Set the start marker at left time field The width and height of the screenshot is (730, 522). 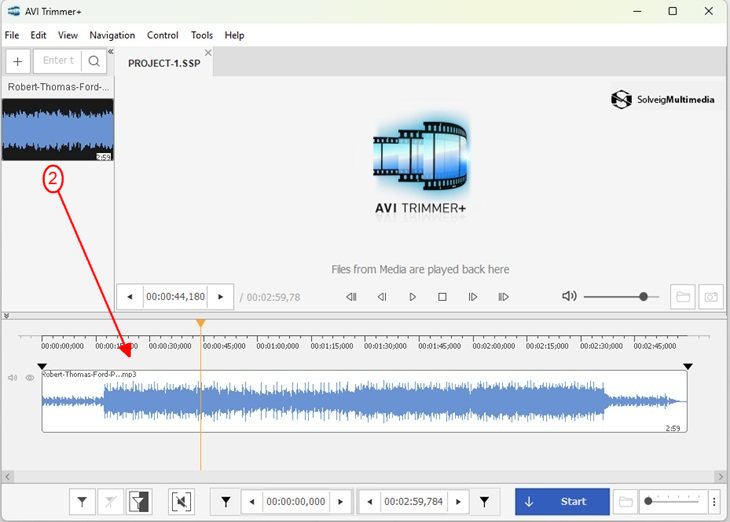point(225,502)
